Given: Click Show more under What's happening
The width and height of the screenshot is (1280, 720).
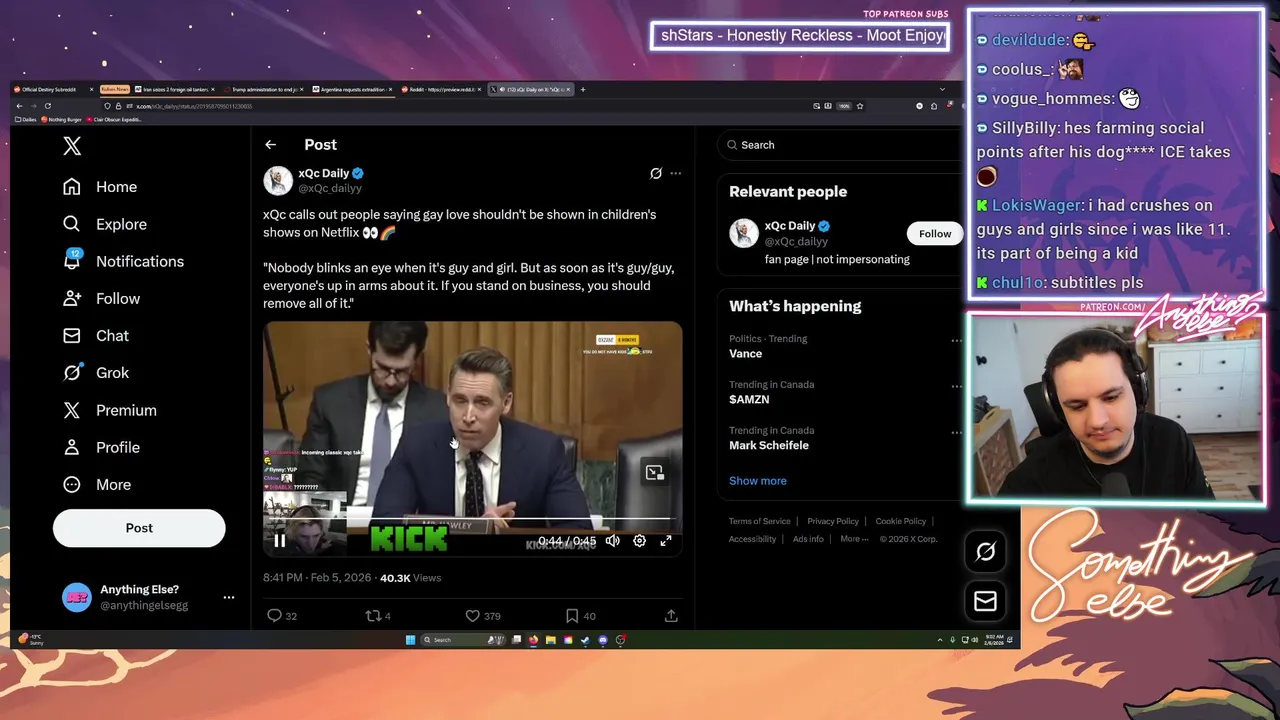Looking at the screenshot, I should tap(758, 481).
